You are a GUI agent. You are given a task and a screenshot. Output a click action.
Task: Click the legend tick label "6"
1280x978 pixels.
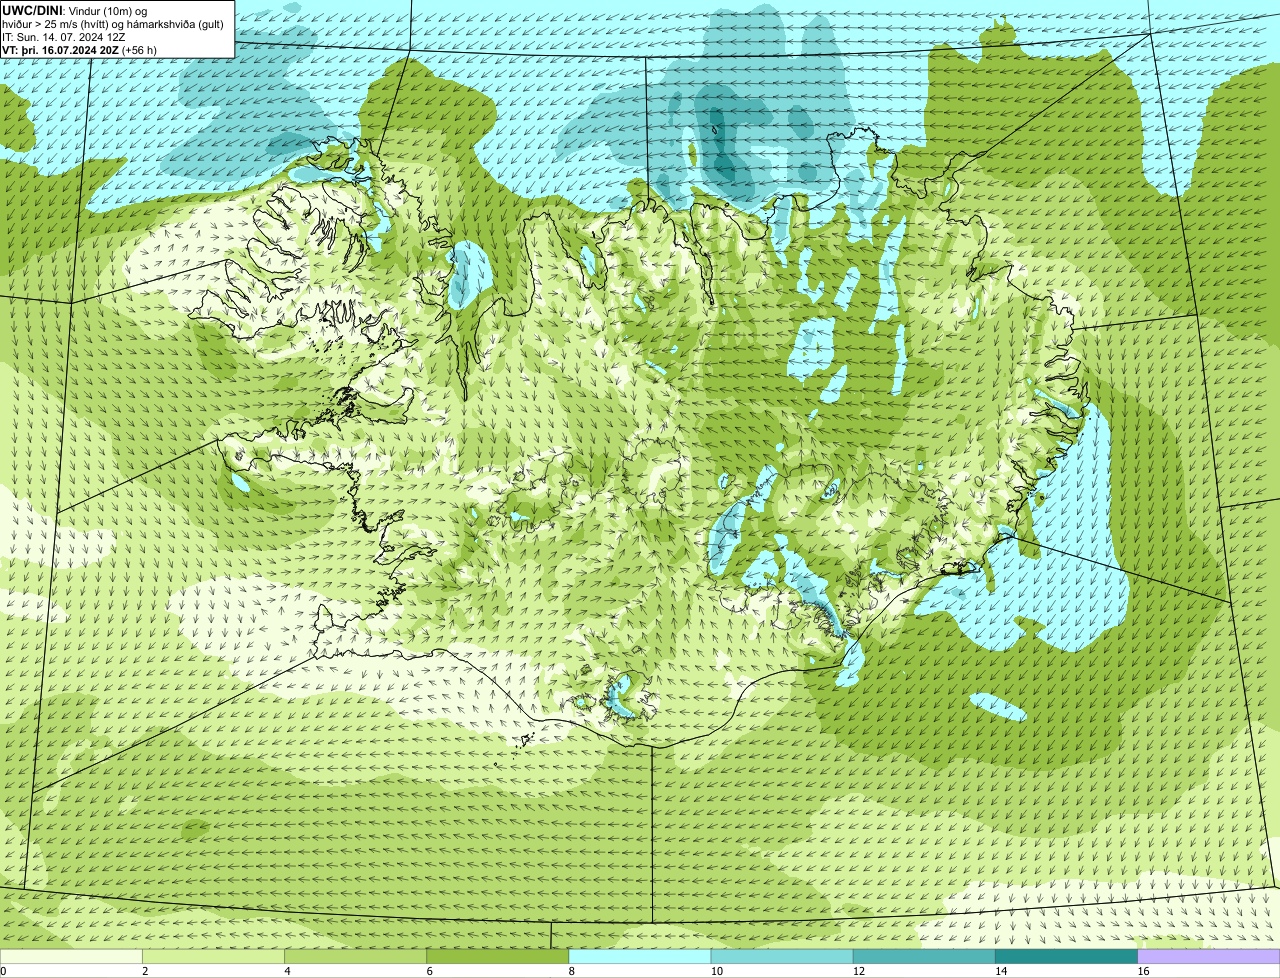(x=430, y=971)
